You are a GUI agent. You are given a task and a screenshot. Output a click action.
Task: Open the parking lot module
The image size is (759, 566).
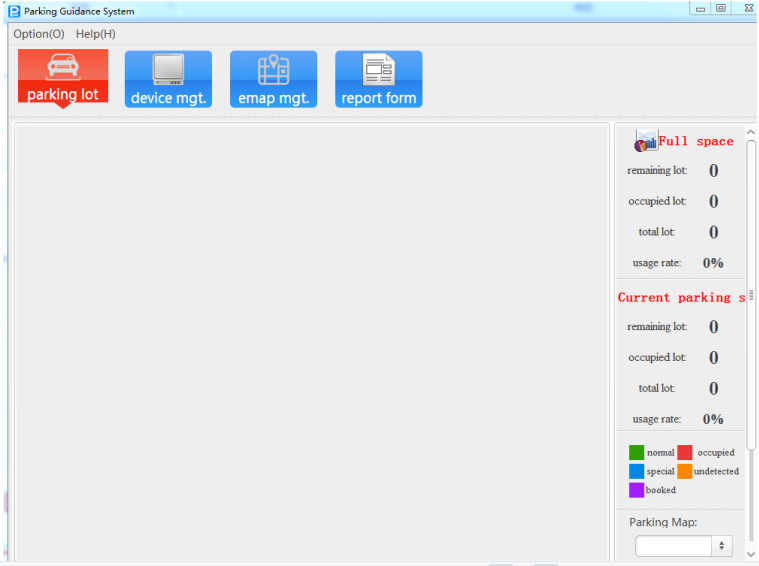point(63,77)
